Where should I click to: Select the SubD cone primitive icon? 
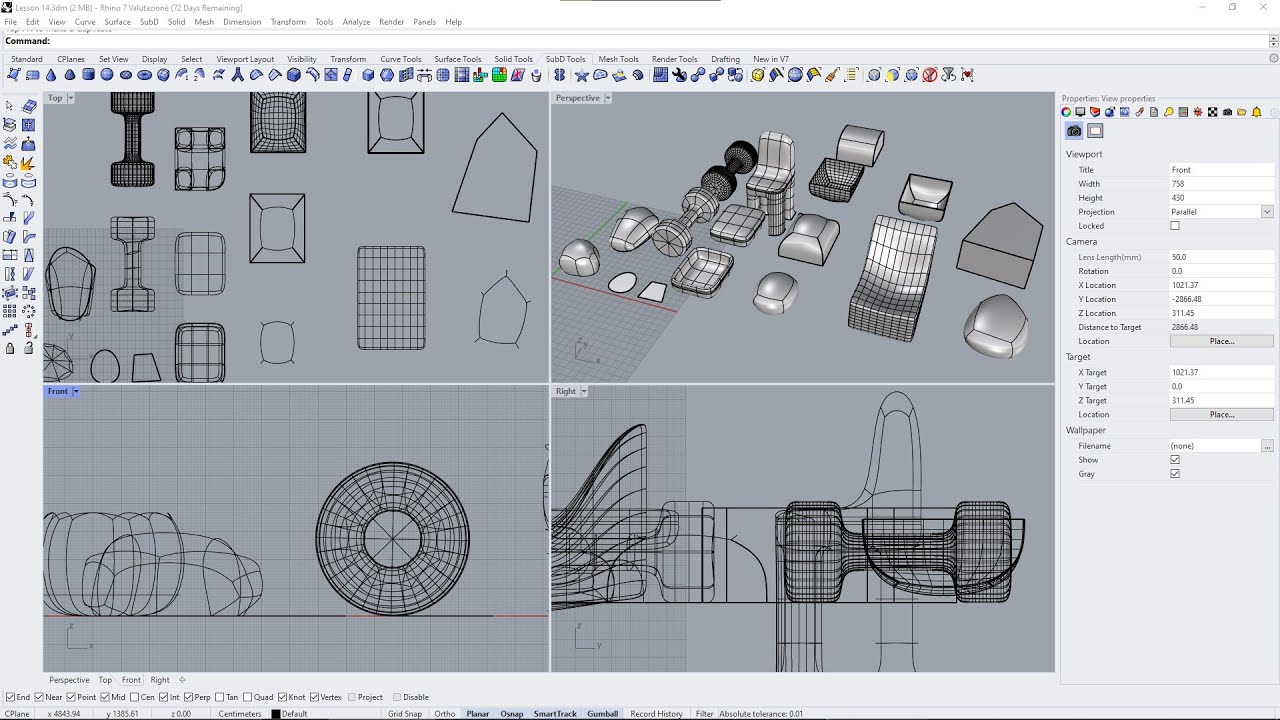(51, 75)
